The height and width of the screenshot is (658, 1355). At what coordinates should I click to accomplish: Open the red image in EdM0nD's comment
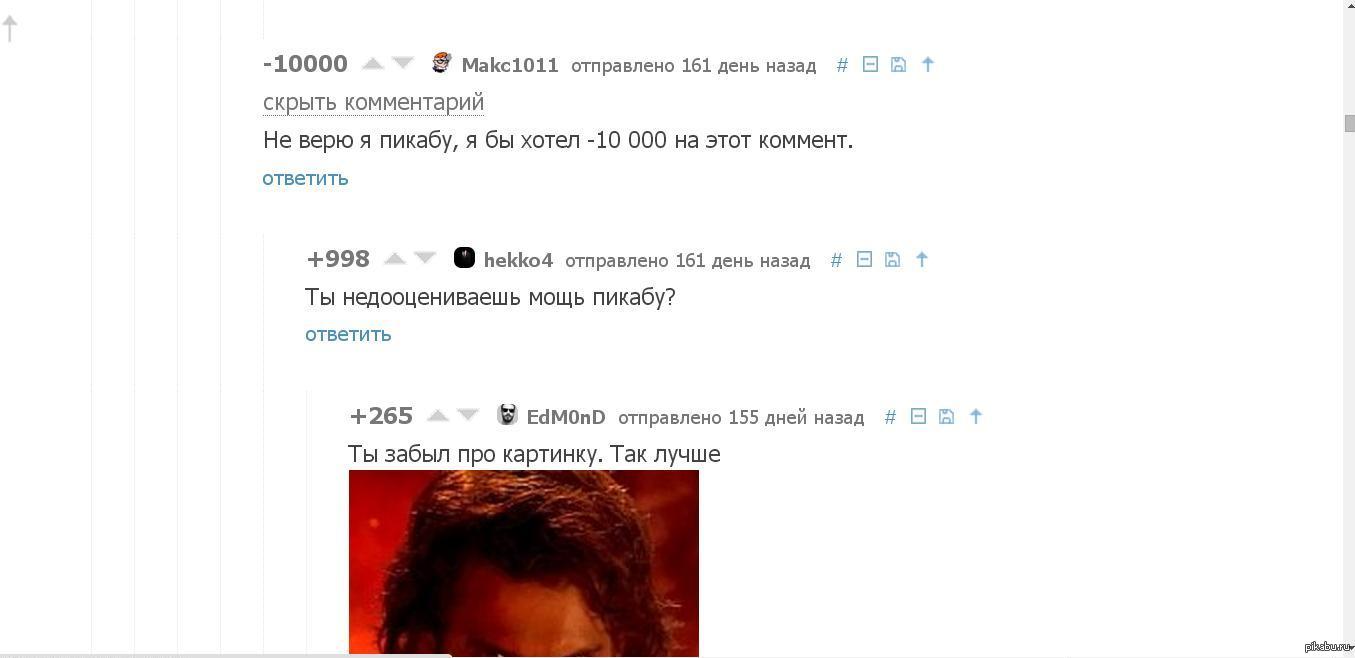tap(524, 563)
